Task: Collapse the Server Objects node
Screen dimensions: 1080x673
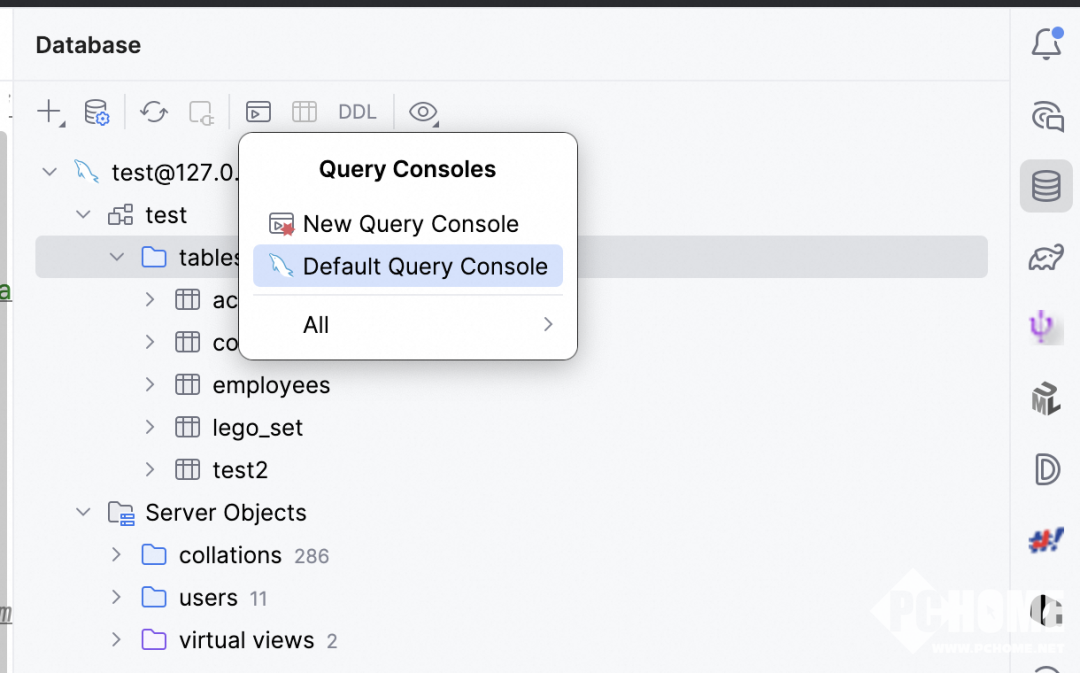Action: pyautogui.click(x=83, y=513)
